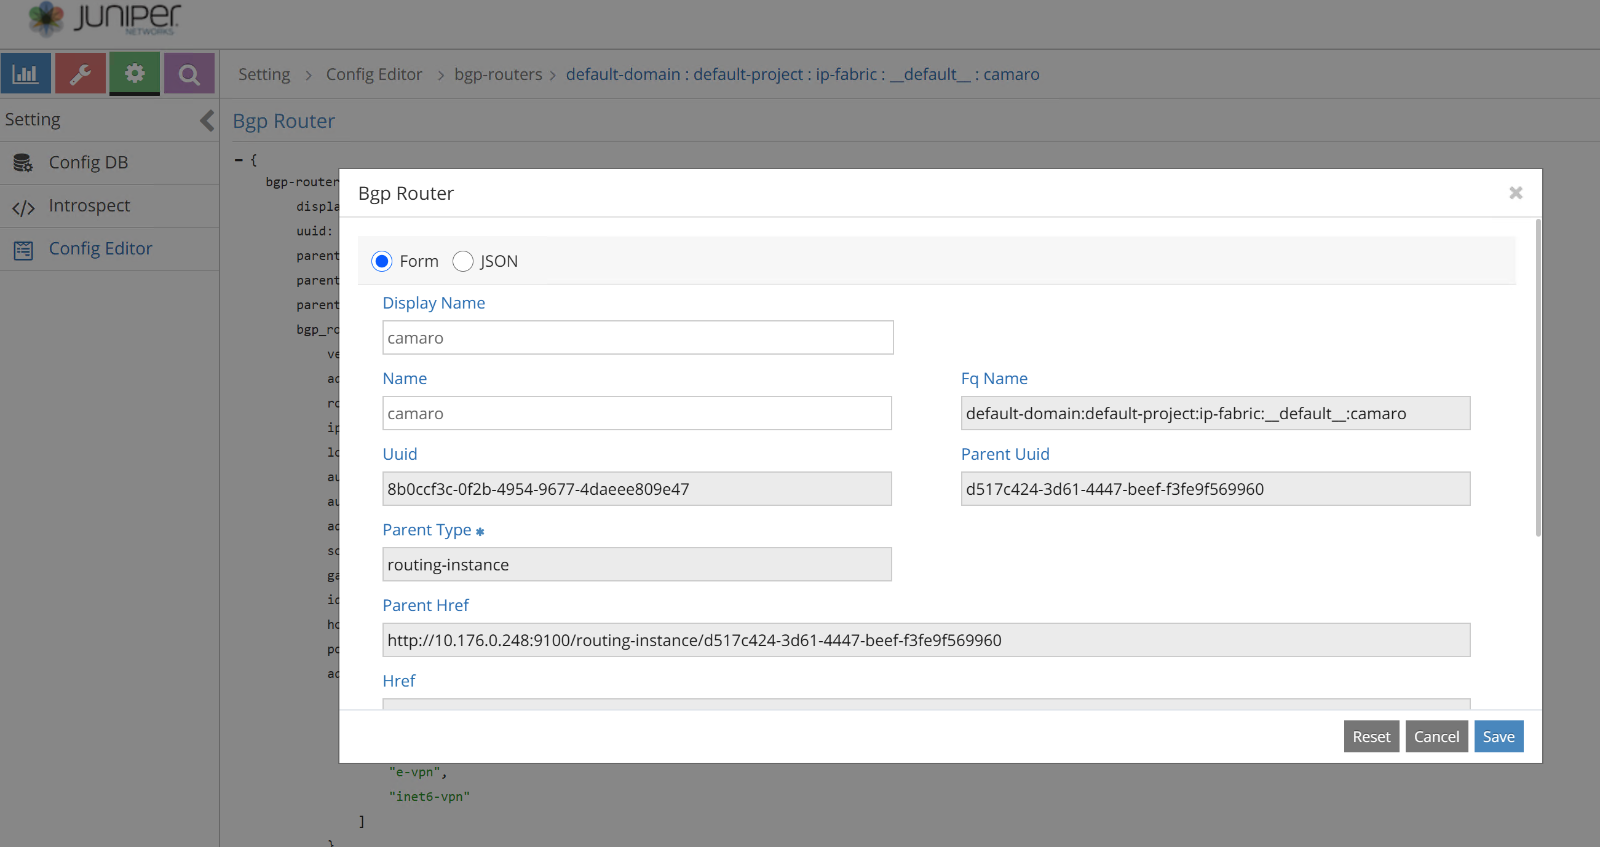Open the Query search icon
The image size is (1600, 847).
pos(189,74)
